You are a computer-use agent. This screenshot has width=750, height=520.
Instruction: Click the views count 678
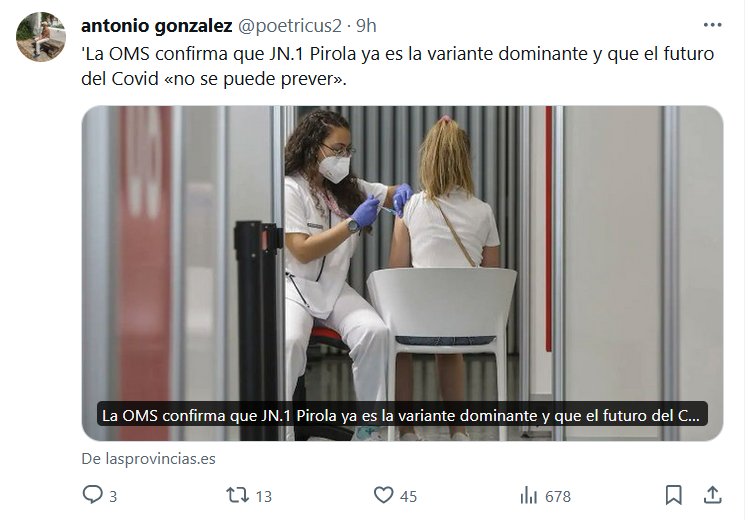point(558,497)
